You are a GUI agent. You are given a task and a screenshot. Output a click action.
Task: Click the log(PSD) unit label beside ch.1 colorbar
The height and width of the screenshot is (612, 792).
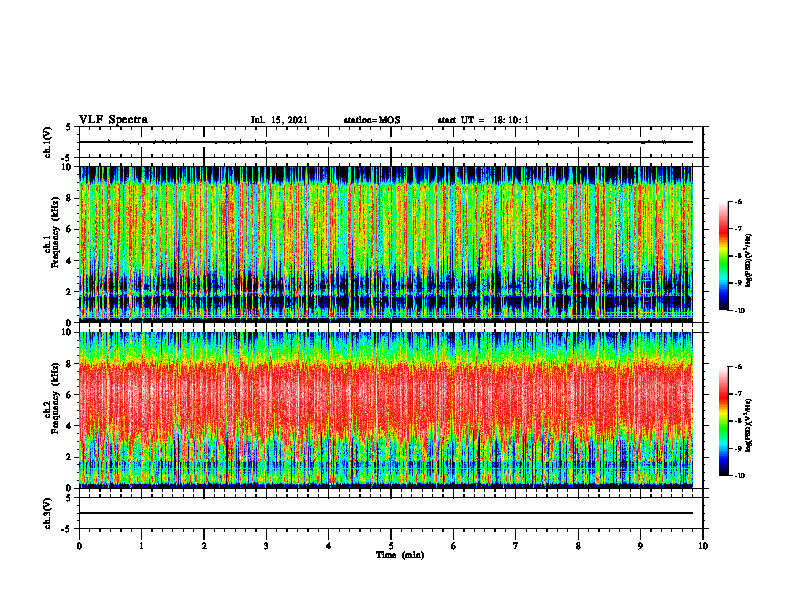pos(750,260)
